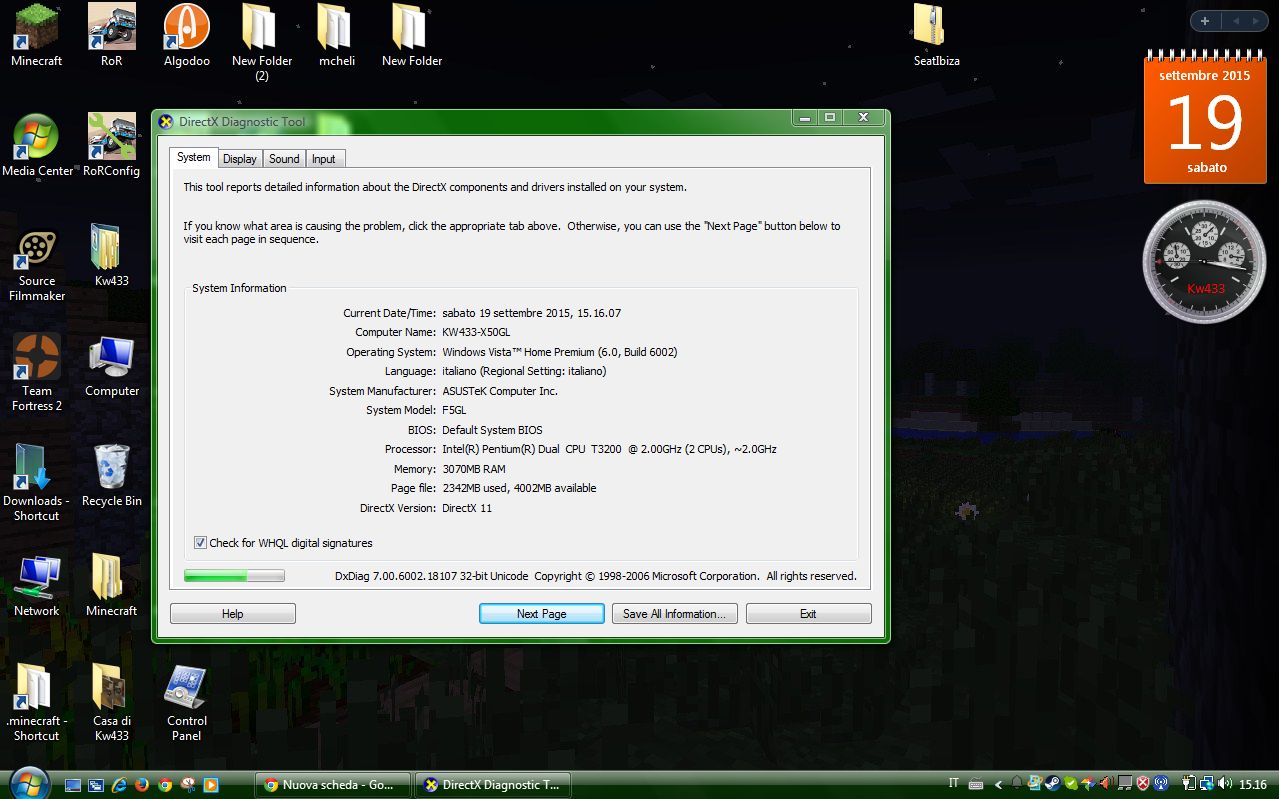Click the sidebar add gadget plus button

(x=1205, y=21)
